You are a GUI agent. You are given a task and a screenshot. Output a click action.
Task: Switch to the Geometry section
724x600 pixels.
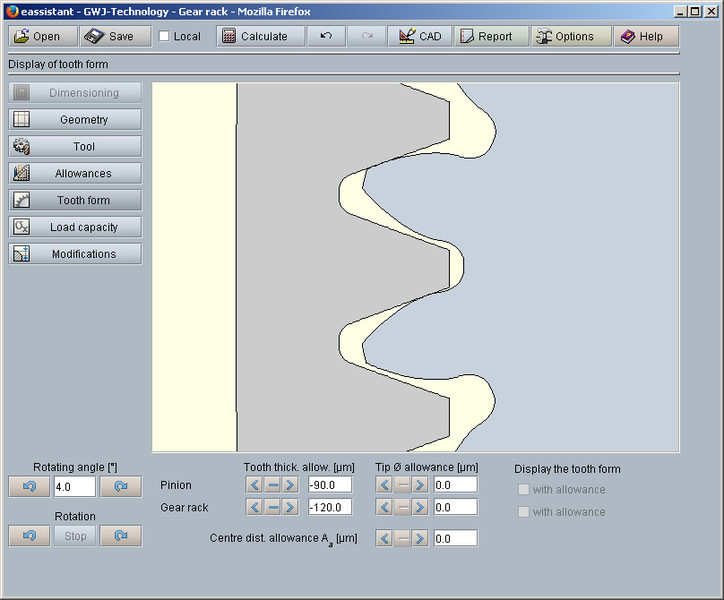(x=75, y=120)
